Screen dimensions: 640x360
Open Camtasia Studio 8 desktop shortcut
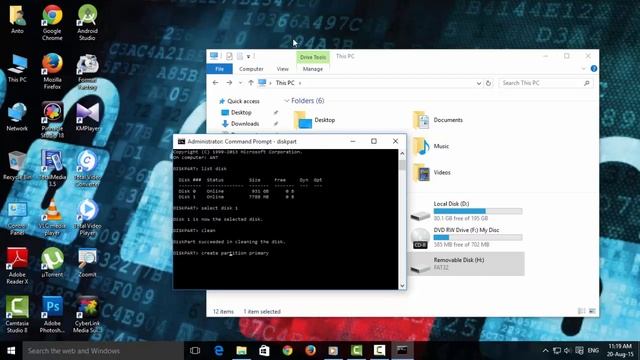click(x=17, y=315)
